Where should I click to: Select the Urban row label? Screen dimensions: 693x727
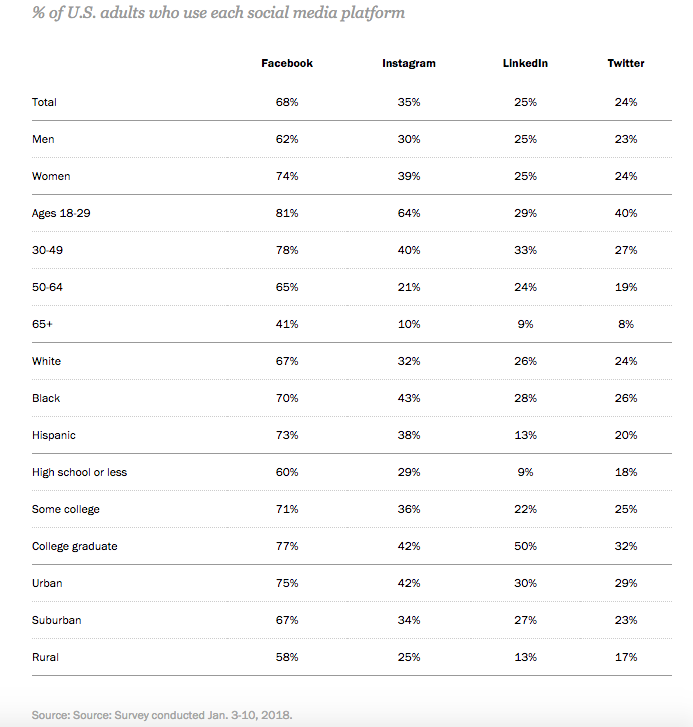coord(47,583)
